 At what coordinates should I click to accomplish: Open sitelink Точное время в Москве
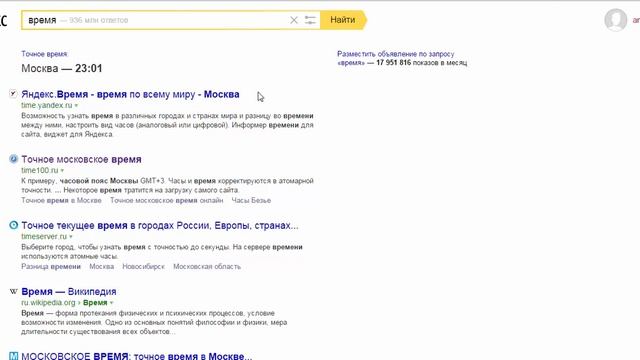61,200
